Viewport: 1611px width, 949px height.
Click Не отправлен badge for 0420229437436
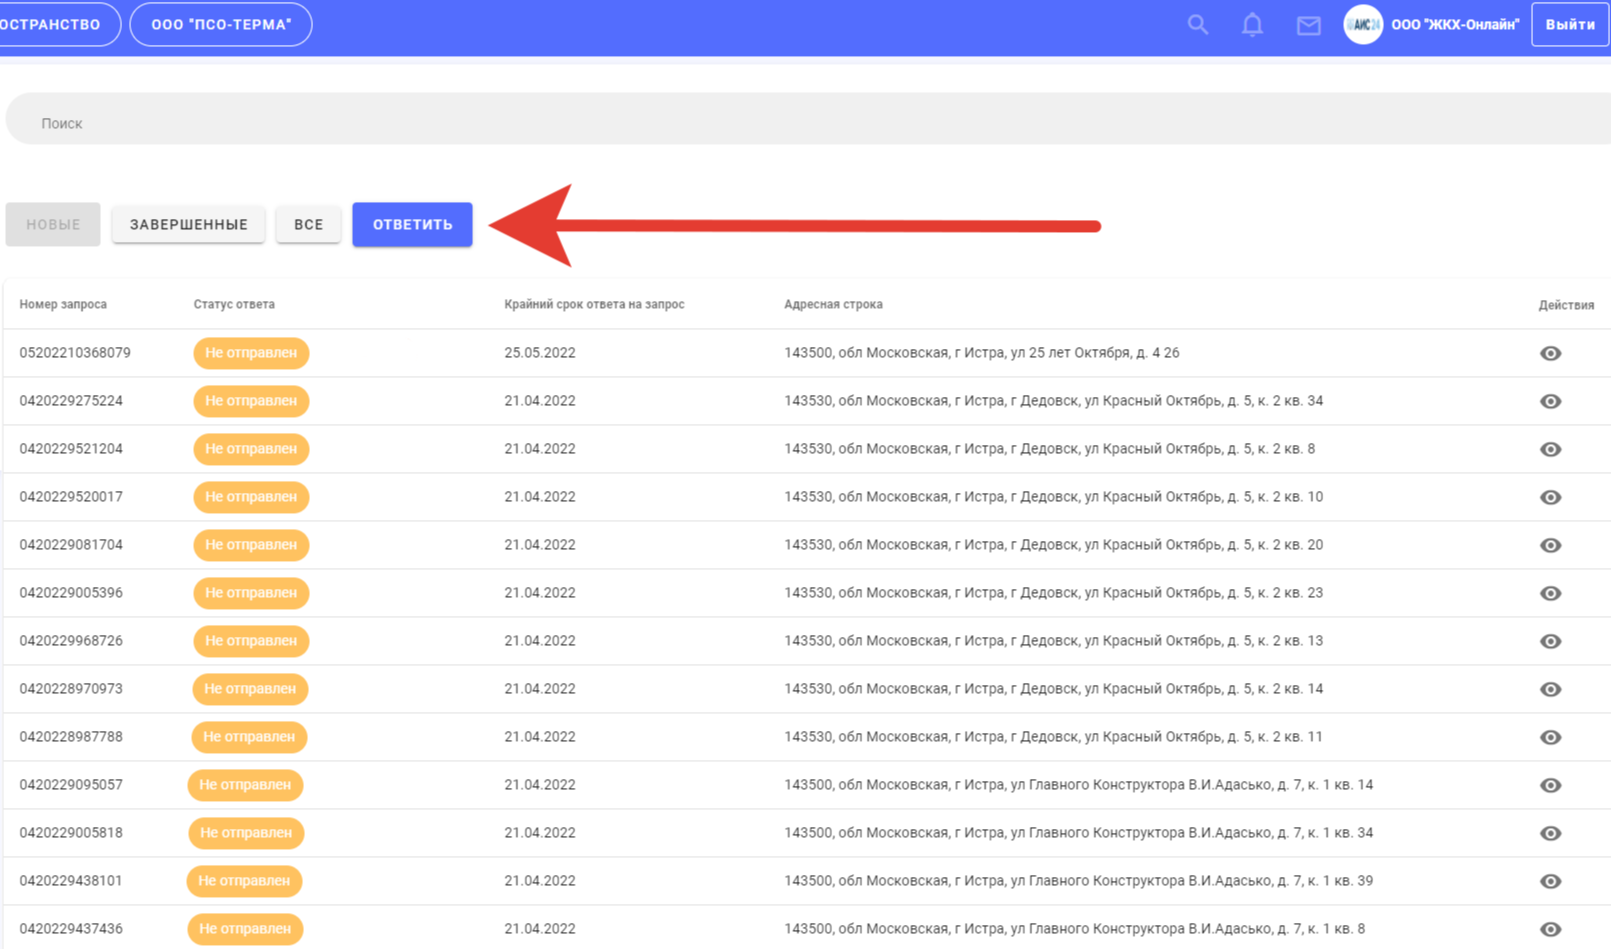245,929
